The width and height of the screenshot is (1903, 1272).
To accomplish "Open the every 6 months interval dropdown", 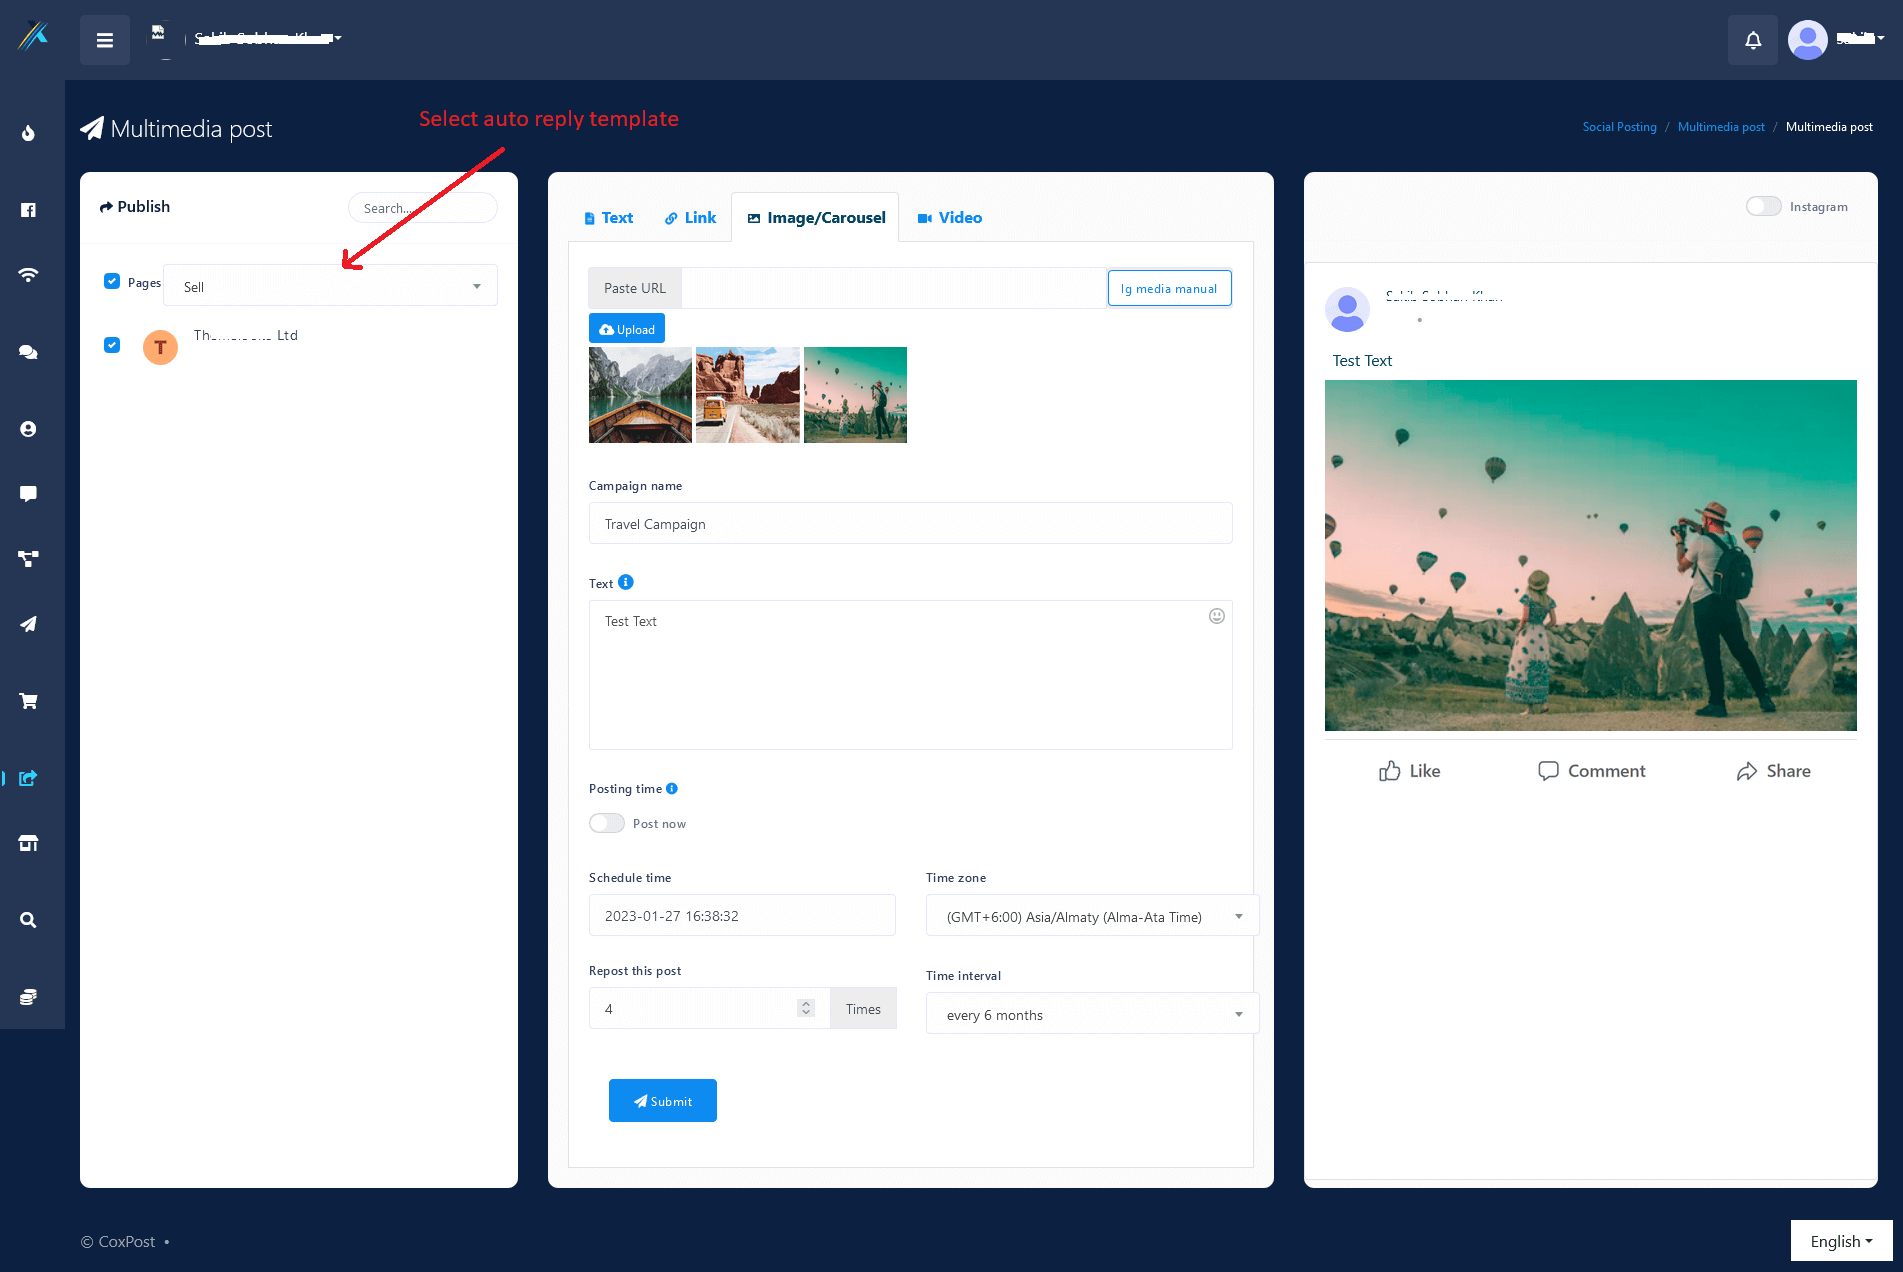I will click(x=1092, y=1014).
